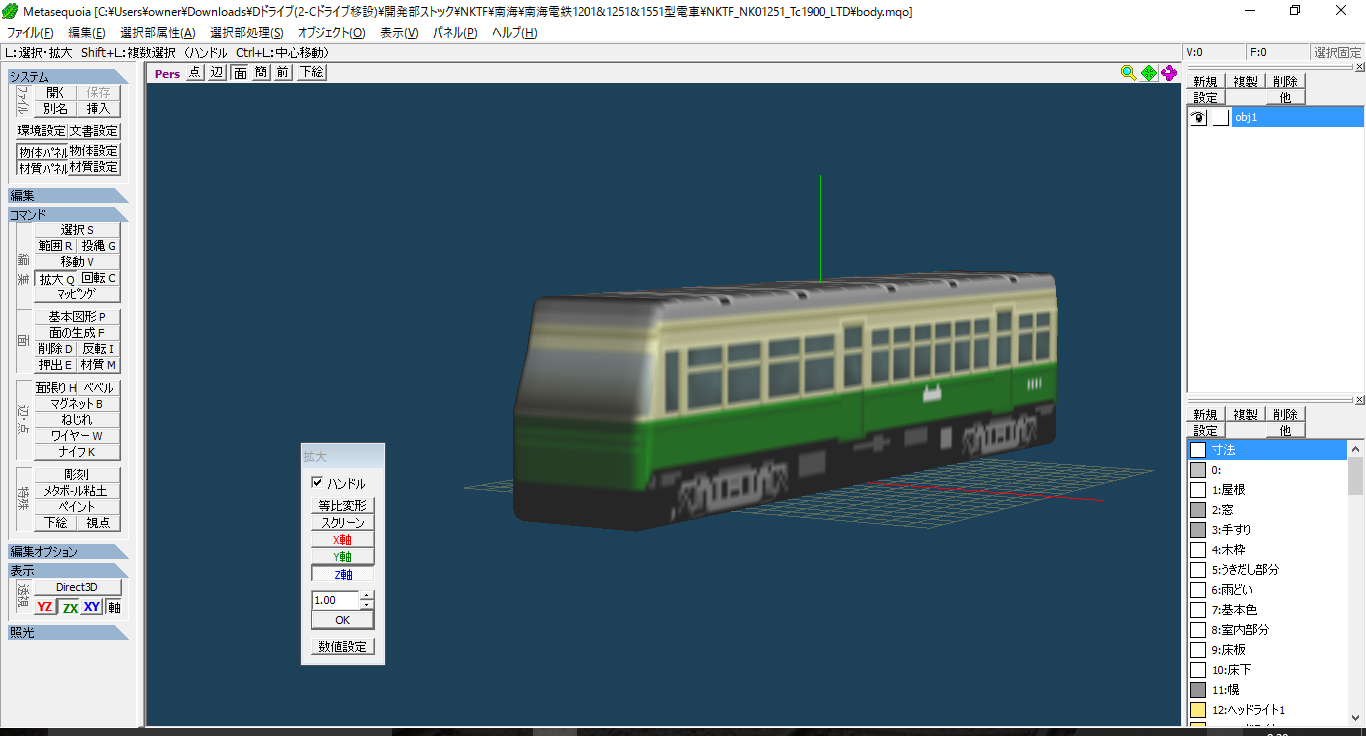Screen dimensions: 1366x736
Task: Click blue Z軸 axis button
Action: 342,574
